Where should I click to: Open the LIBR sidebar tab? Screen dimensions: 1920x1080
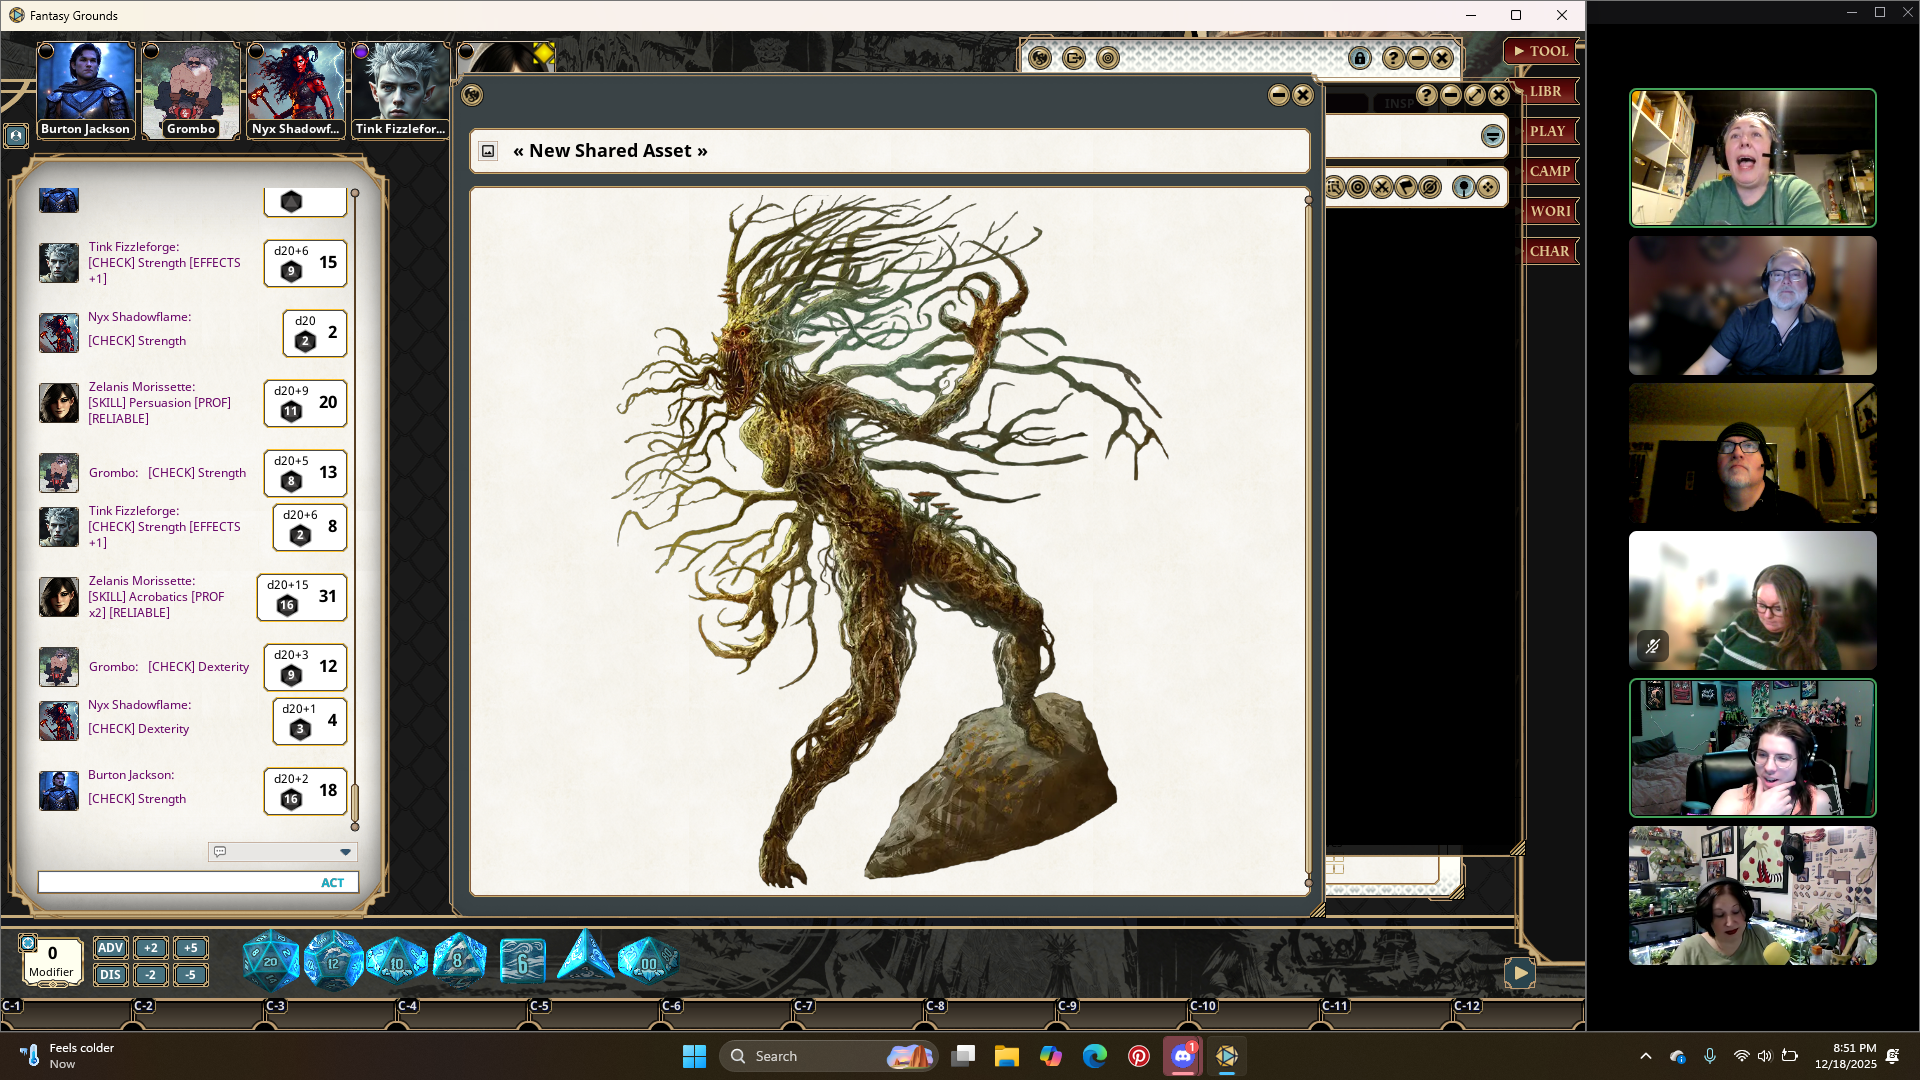1545,91
